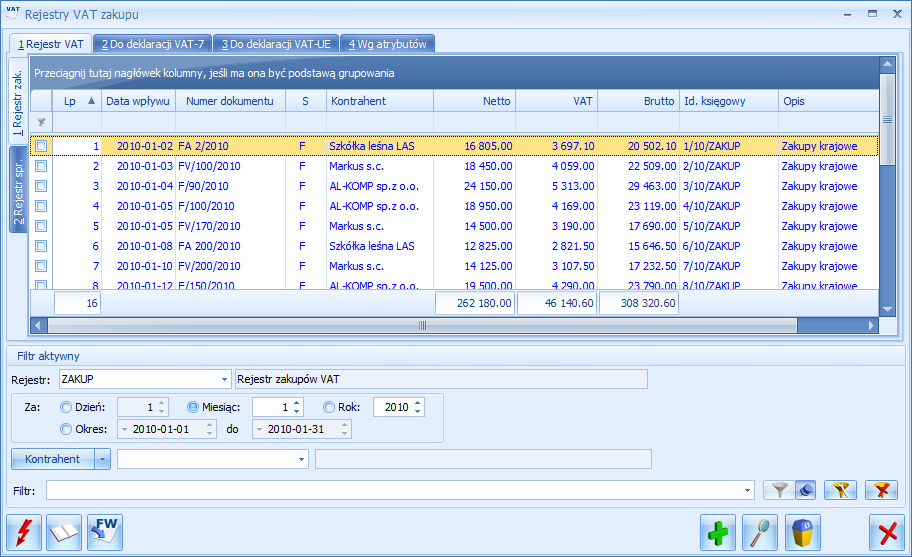Increase the Miesiąc spinner value
Image resolution: width=912 pixels, height=557 pixels.
[x=297, y=403]
